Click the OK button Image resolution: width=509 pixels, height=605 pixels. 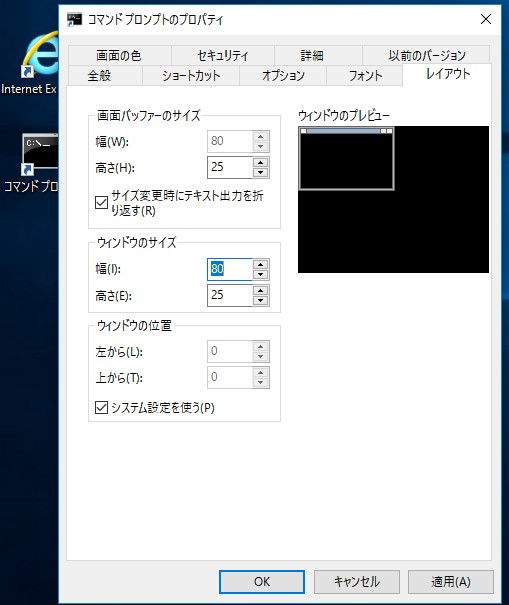(x=262, y=581)
